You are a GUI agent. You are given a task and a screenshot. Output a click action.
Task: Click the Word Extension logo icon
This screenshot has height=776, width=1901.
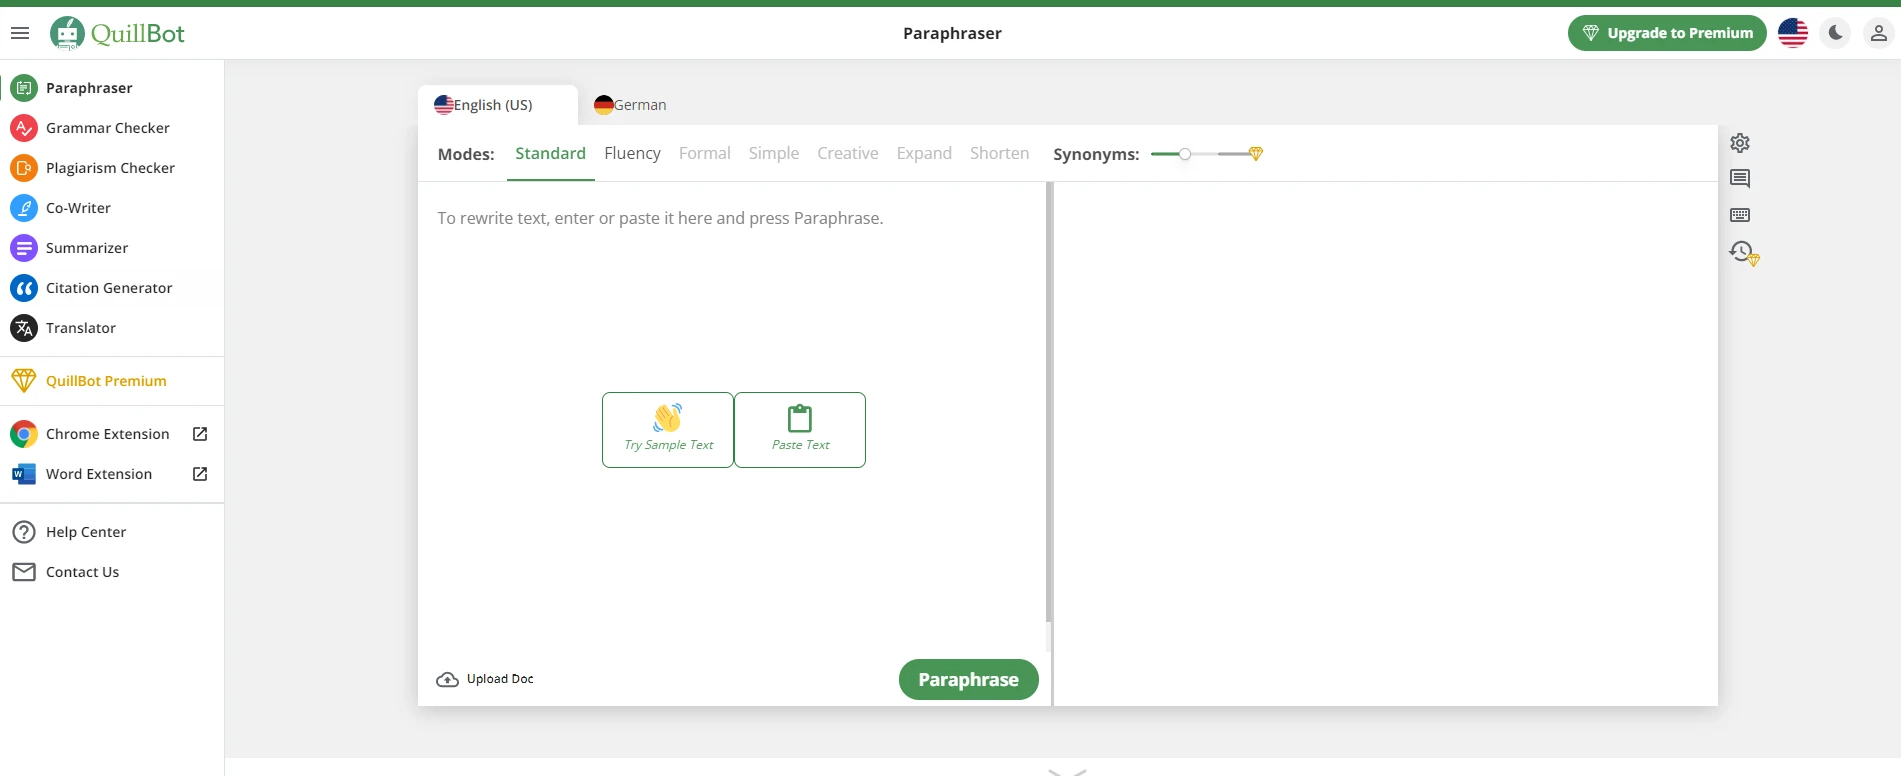coord(24,474)
